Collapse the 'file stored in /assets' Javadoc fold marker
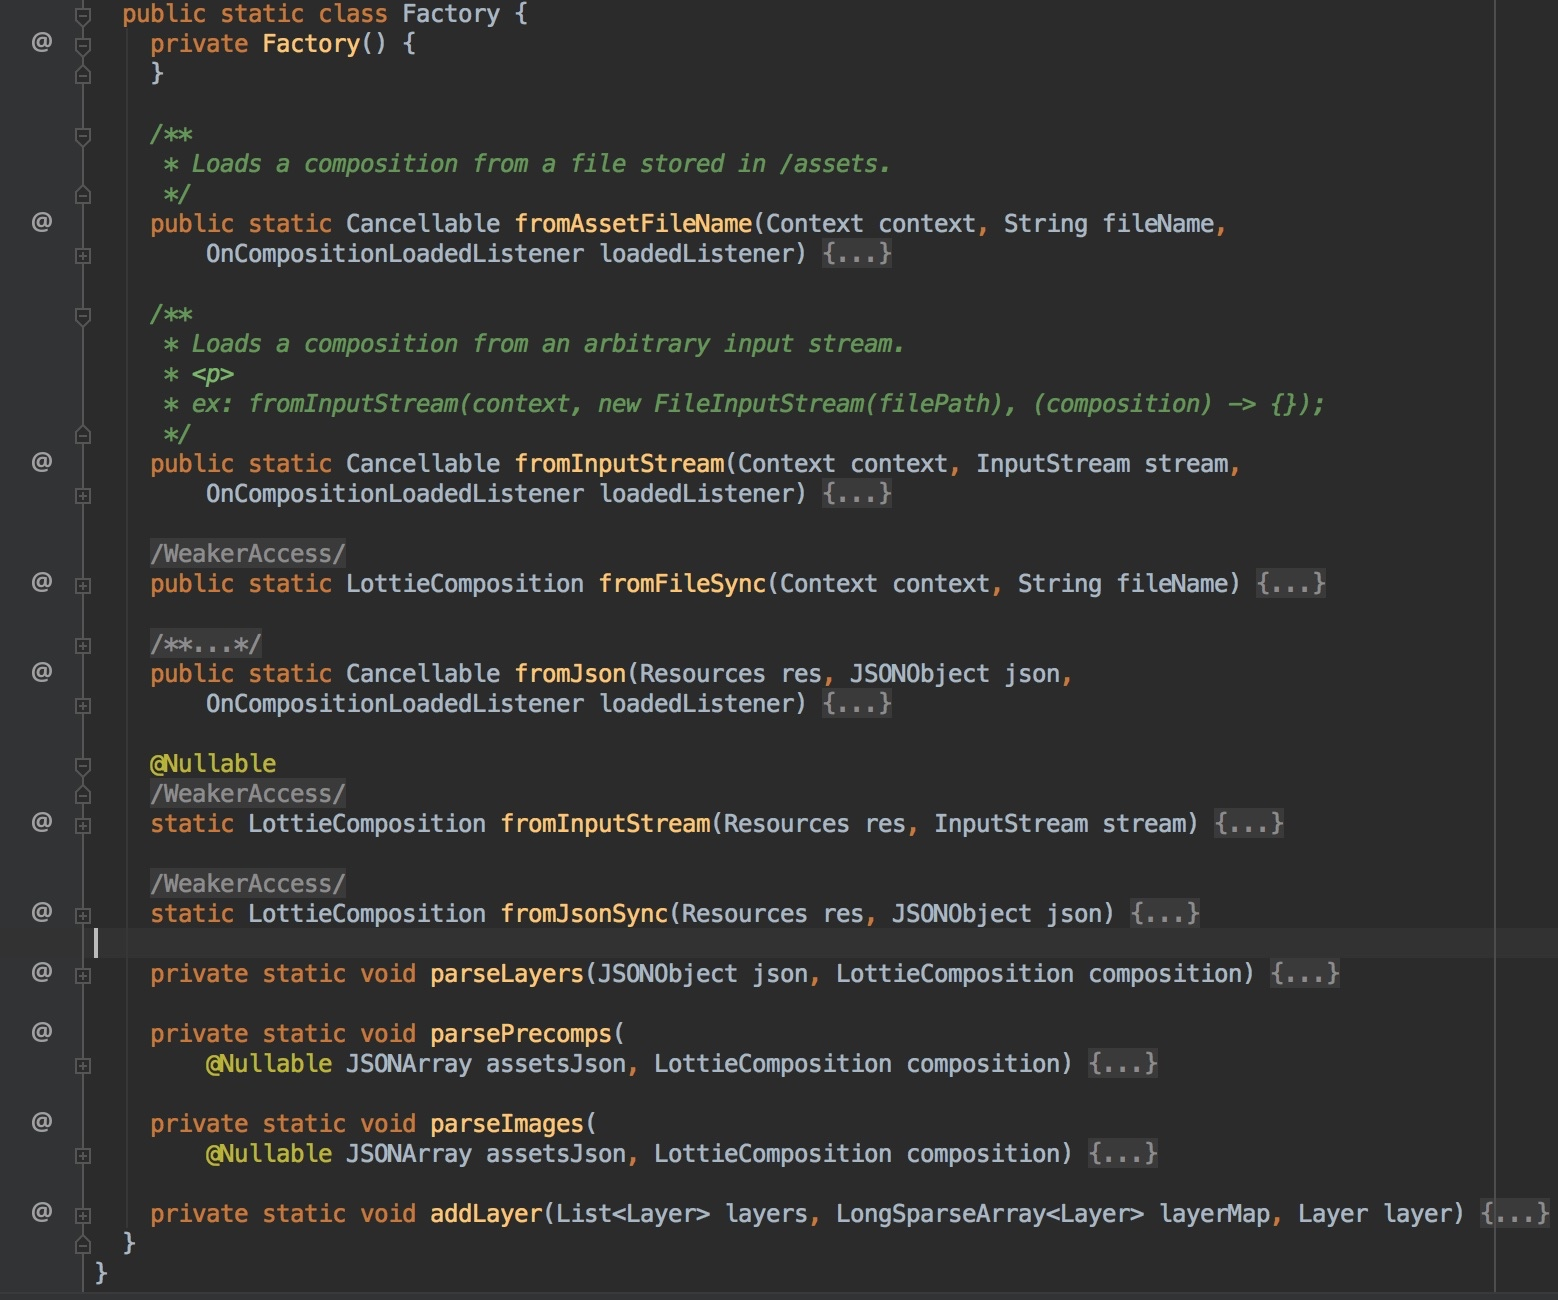Screen dimensions: 1558x1300 83,135
